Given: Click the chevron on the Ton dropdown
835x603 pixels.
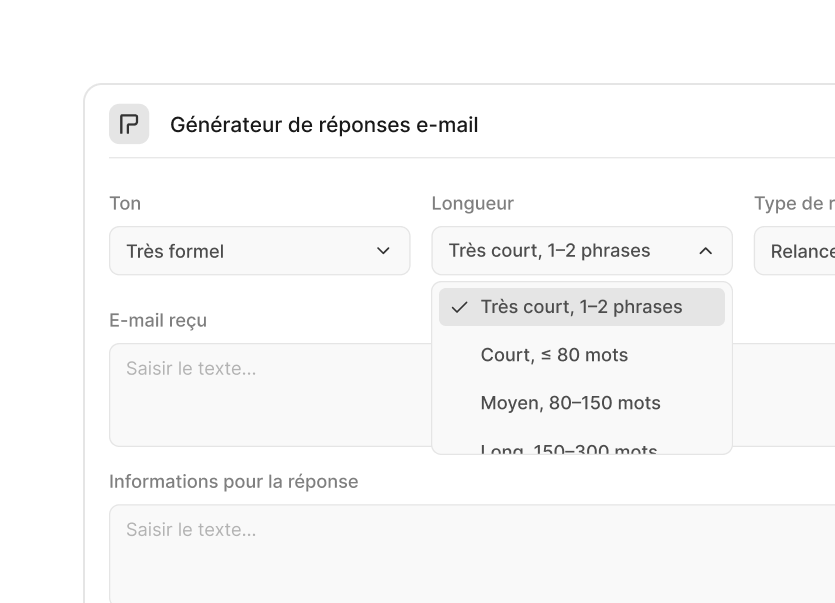Looking at the screenshot, I should point(384,251).
